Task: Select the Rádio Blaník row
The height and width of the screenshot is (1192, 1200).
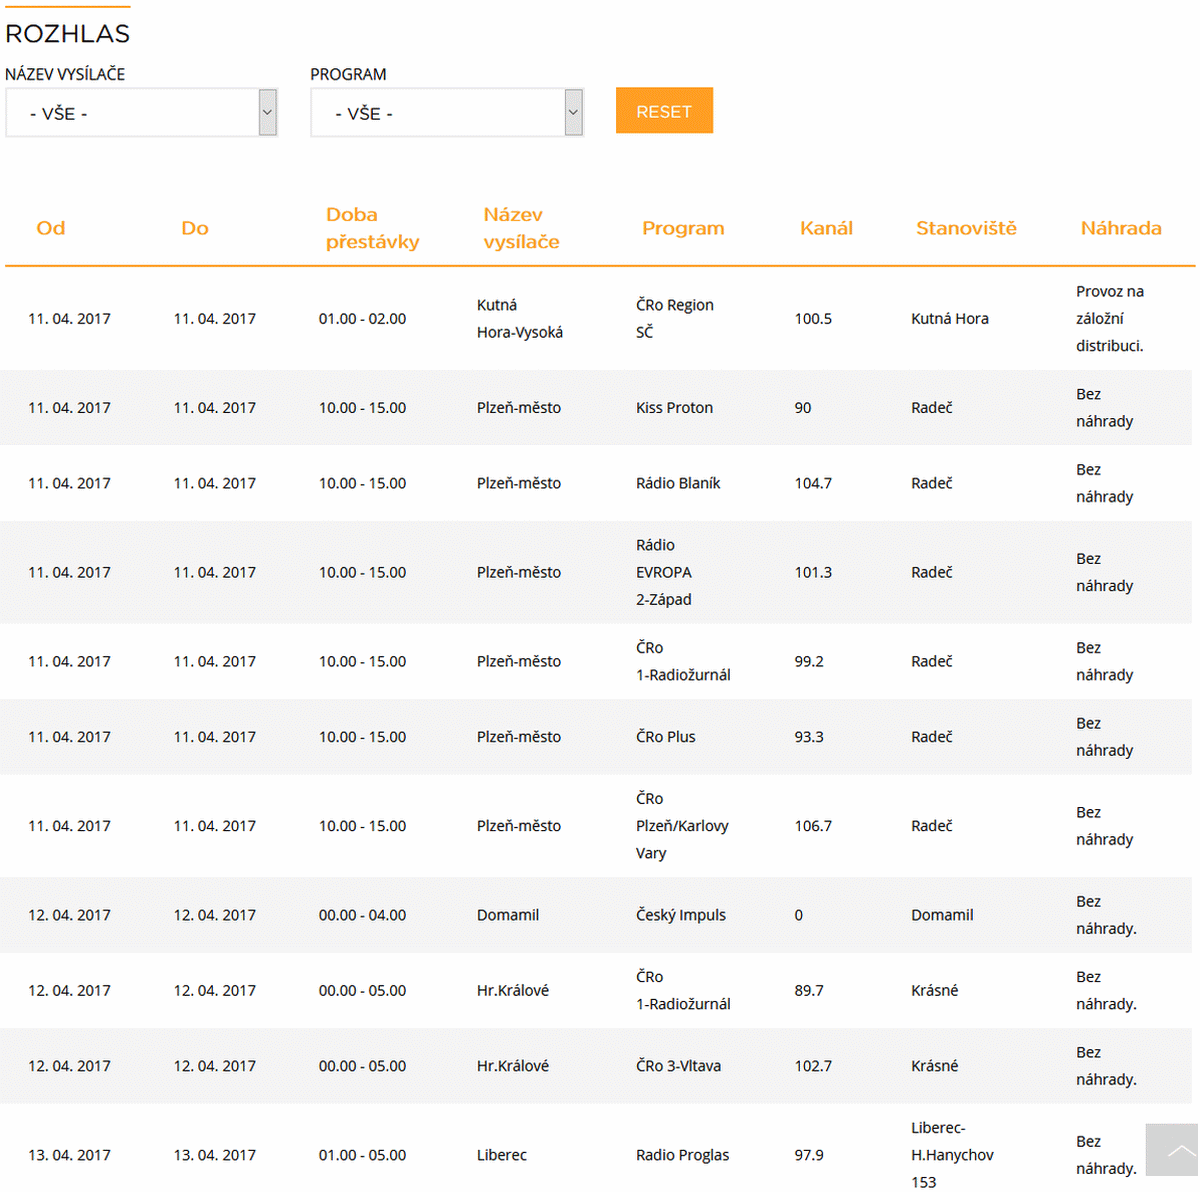Action: point(678,483)
